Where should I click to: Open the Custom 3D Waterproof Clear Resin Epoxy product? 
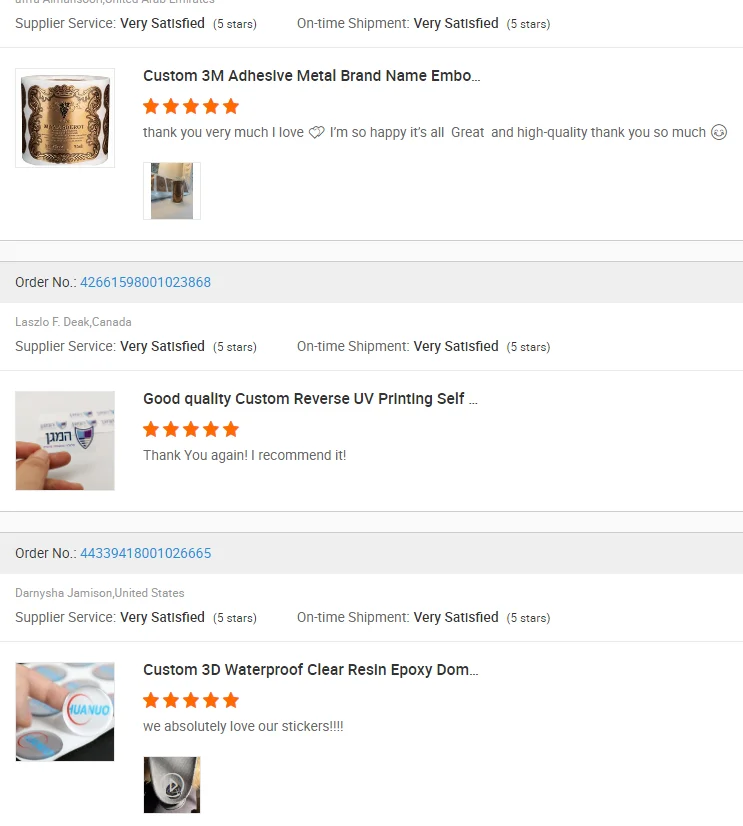click(x=310, y=670)
